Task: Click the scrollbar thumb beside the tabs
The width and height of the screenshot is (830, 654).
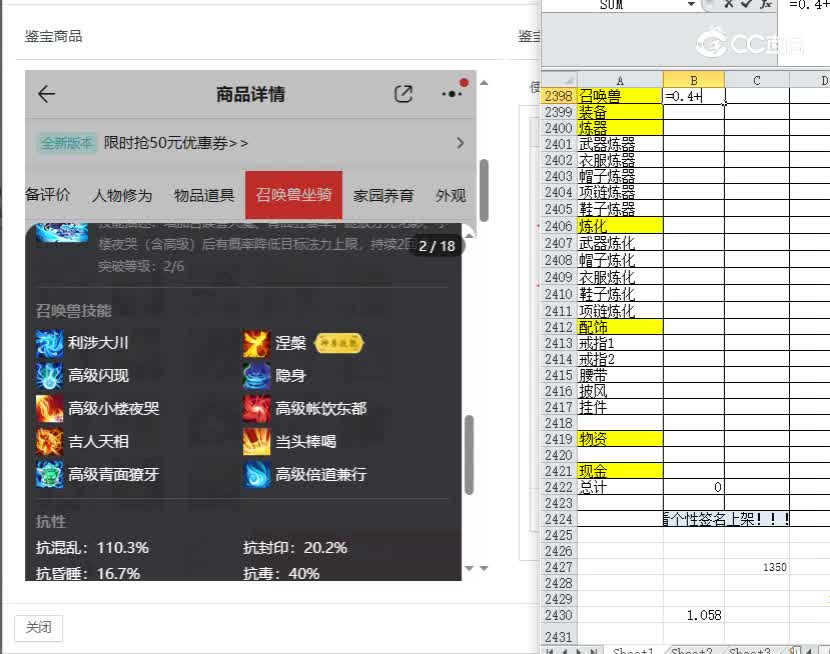Action: 483,190
